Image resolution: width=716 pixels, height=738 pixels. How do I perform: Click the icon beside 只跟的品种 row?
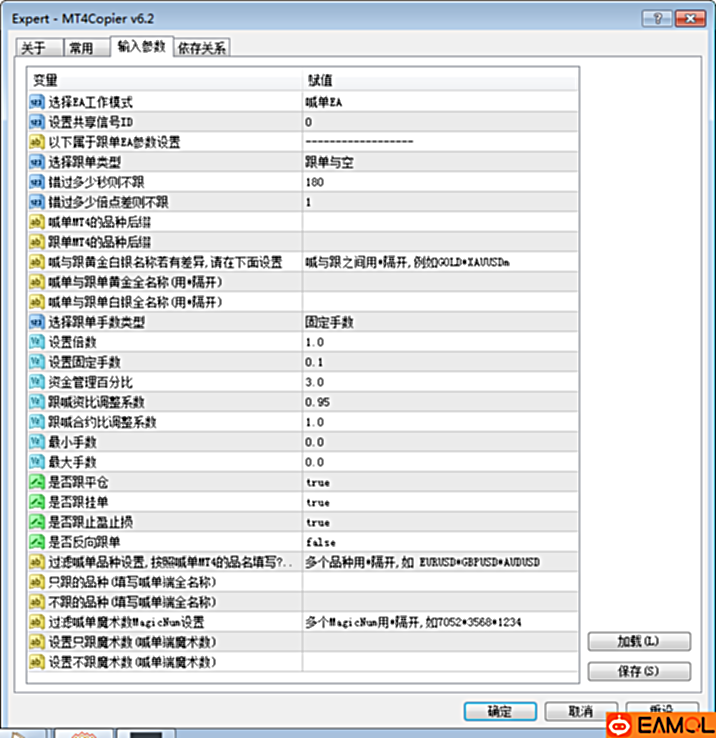coord(37,582)
